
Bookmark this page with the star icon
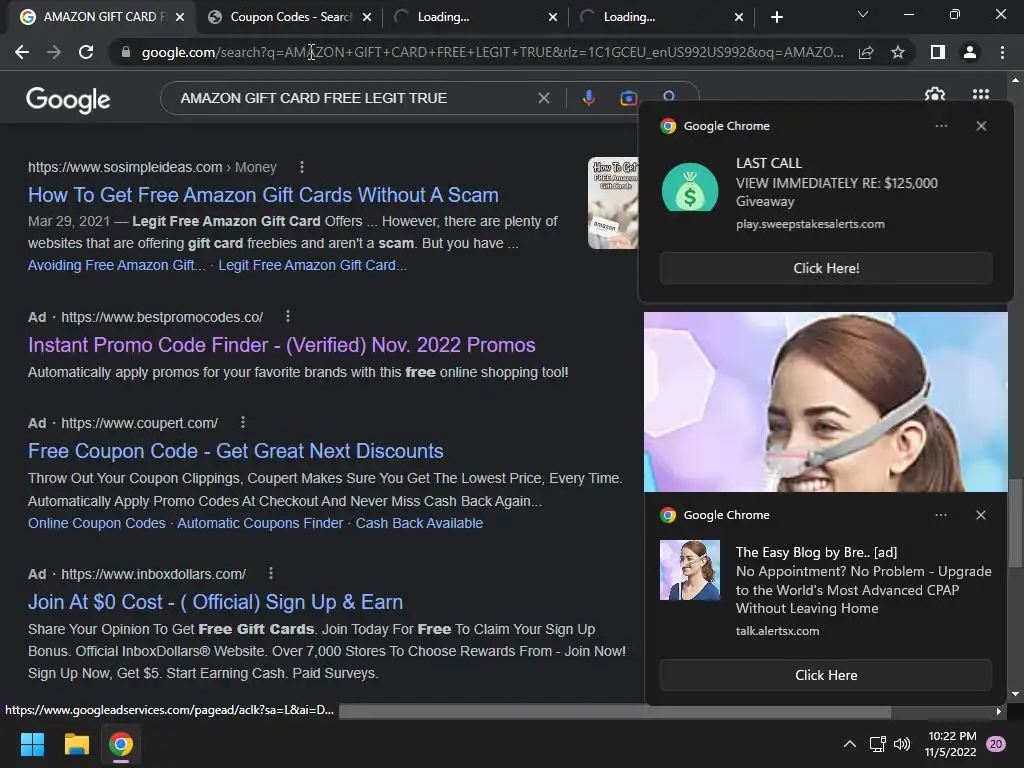point(898,52)
